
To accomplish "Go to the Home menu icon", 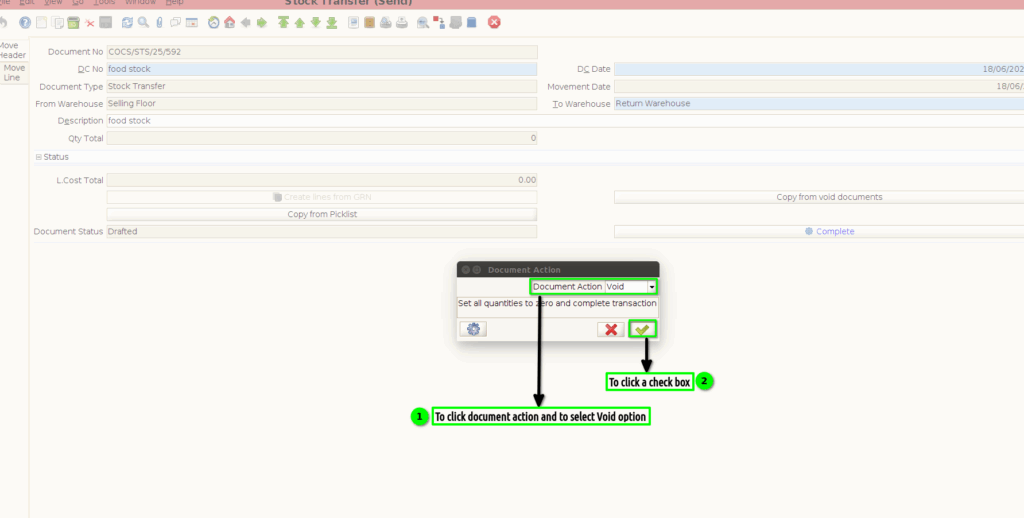I will click(x=229, y=23).
